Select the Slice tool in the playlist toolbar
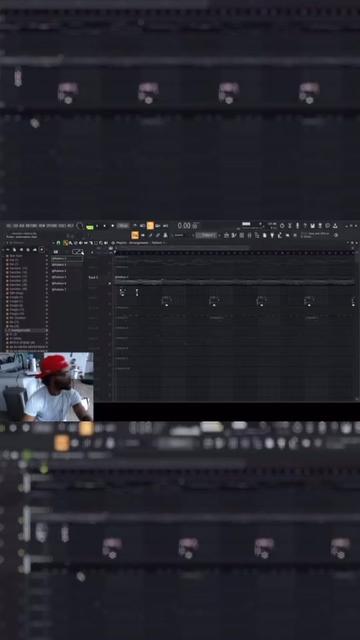360x640 pixels. click(91, 242)
